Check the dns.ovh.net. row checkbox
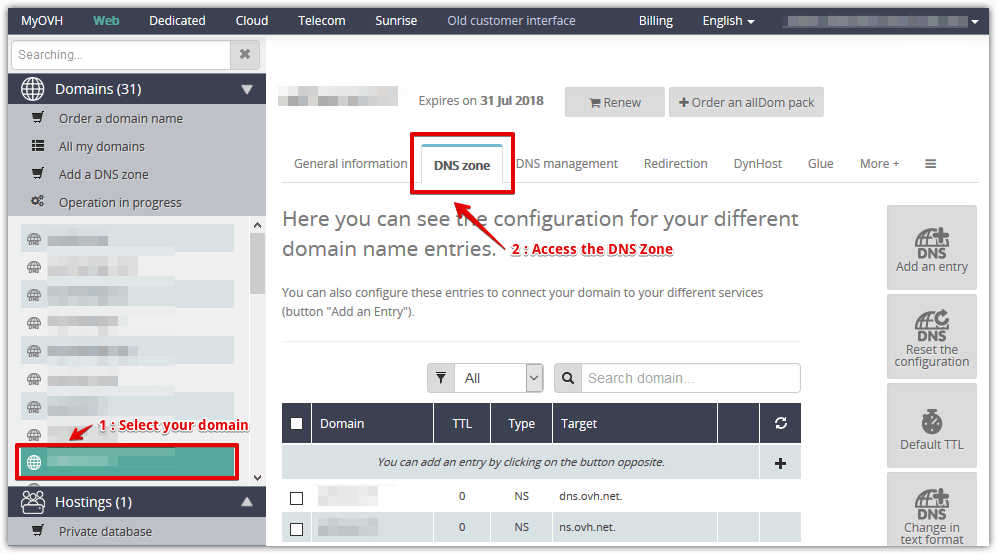This screenshot has height=554, width=997. [297, 498]
